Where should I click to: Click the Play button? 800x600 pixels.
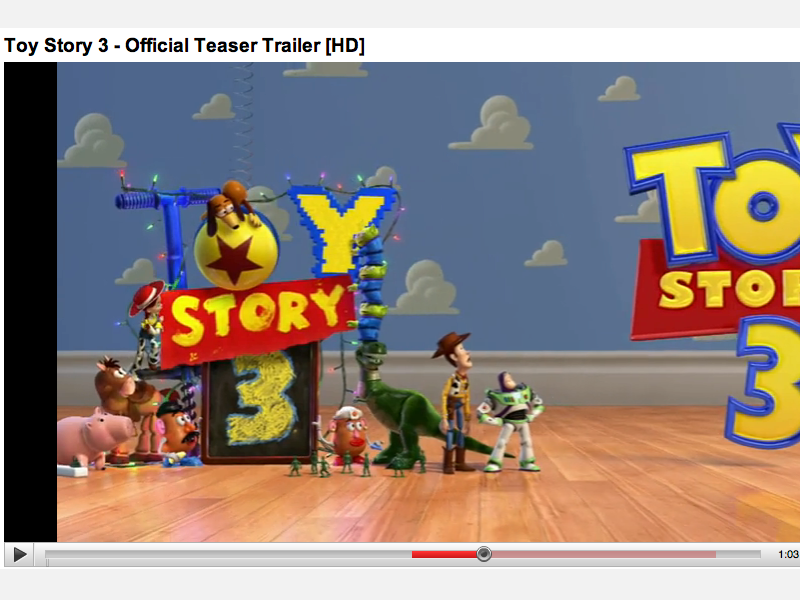[19, 555]
